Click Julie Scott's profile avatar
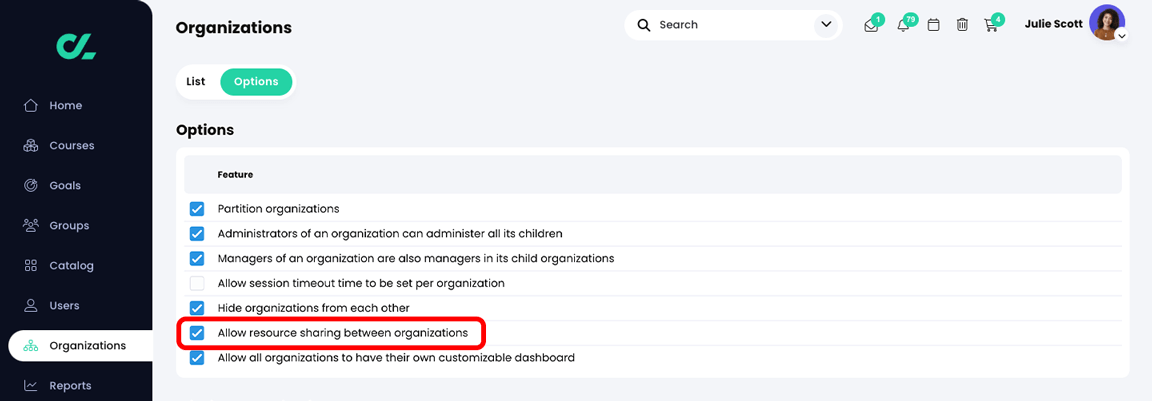This screenshot has width=1152, height=401. click(1106, 23)
